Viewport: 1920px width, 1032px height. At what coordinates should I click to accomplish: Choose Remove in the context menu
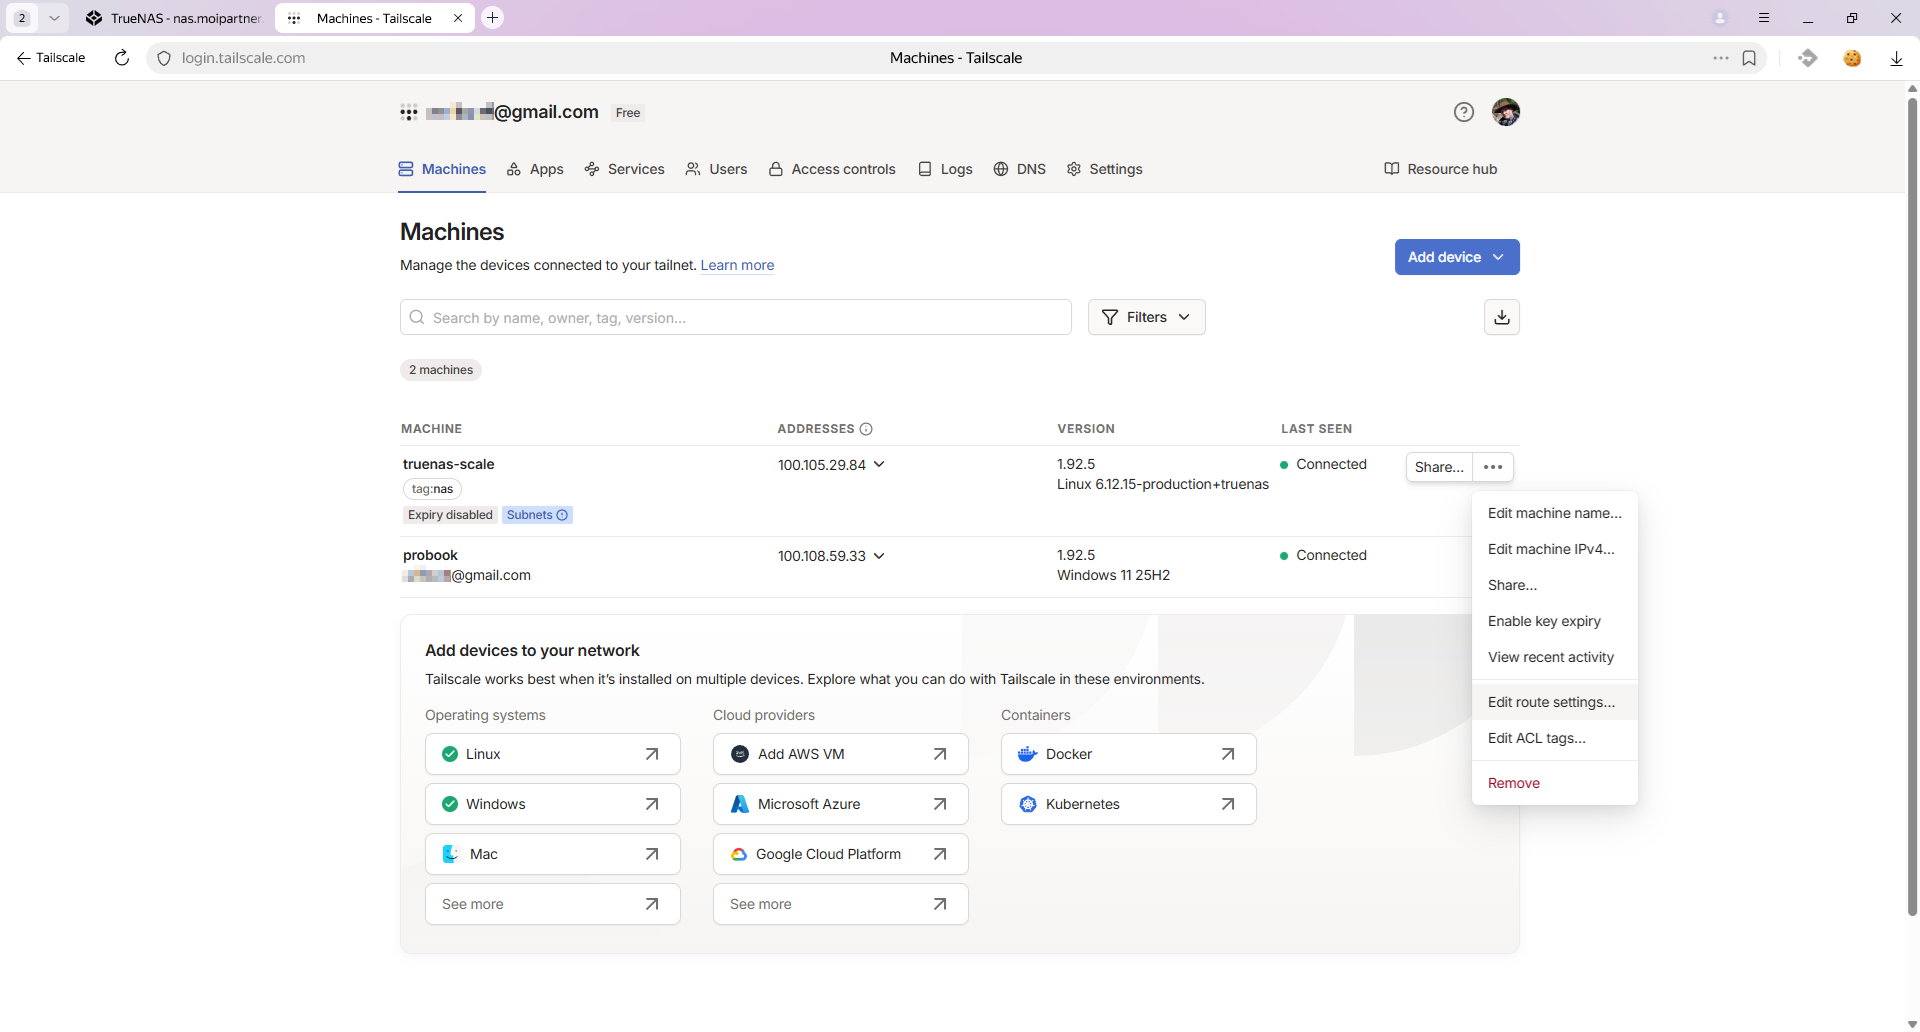point(1513,783)
